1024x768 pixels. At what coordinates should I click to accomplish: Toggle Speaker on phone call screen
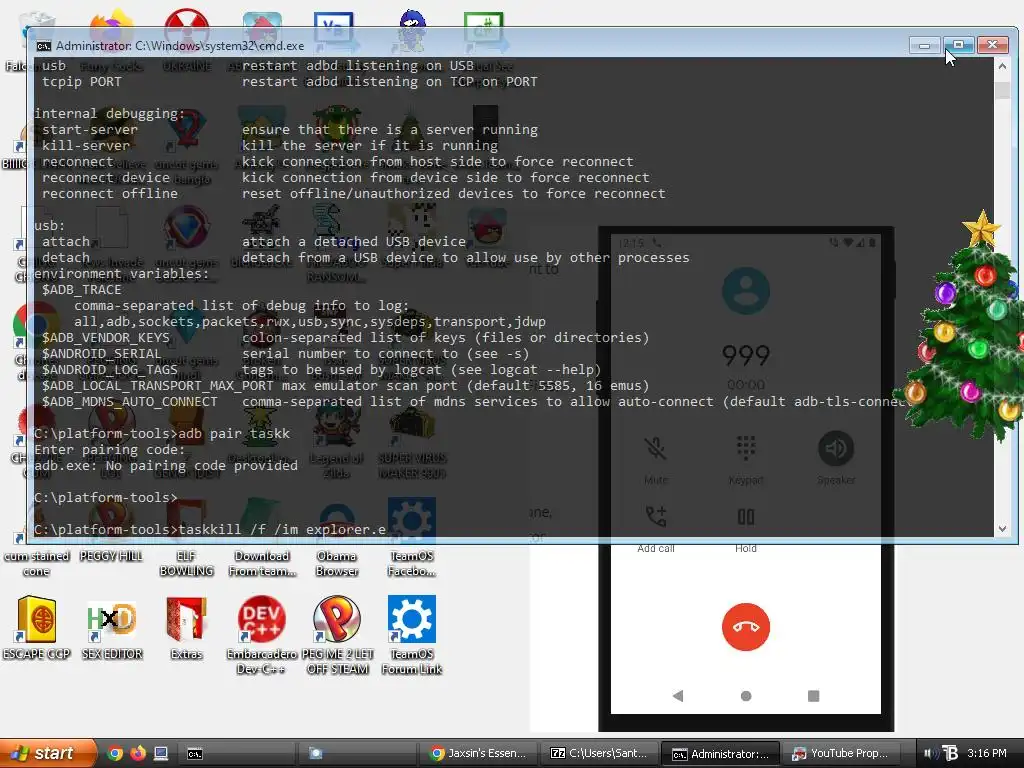point(835,449)
